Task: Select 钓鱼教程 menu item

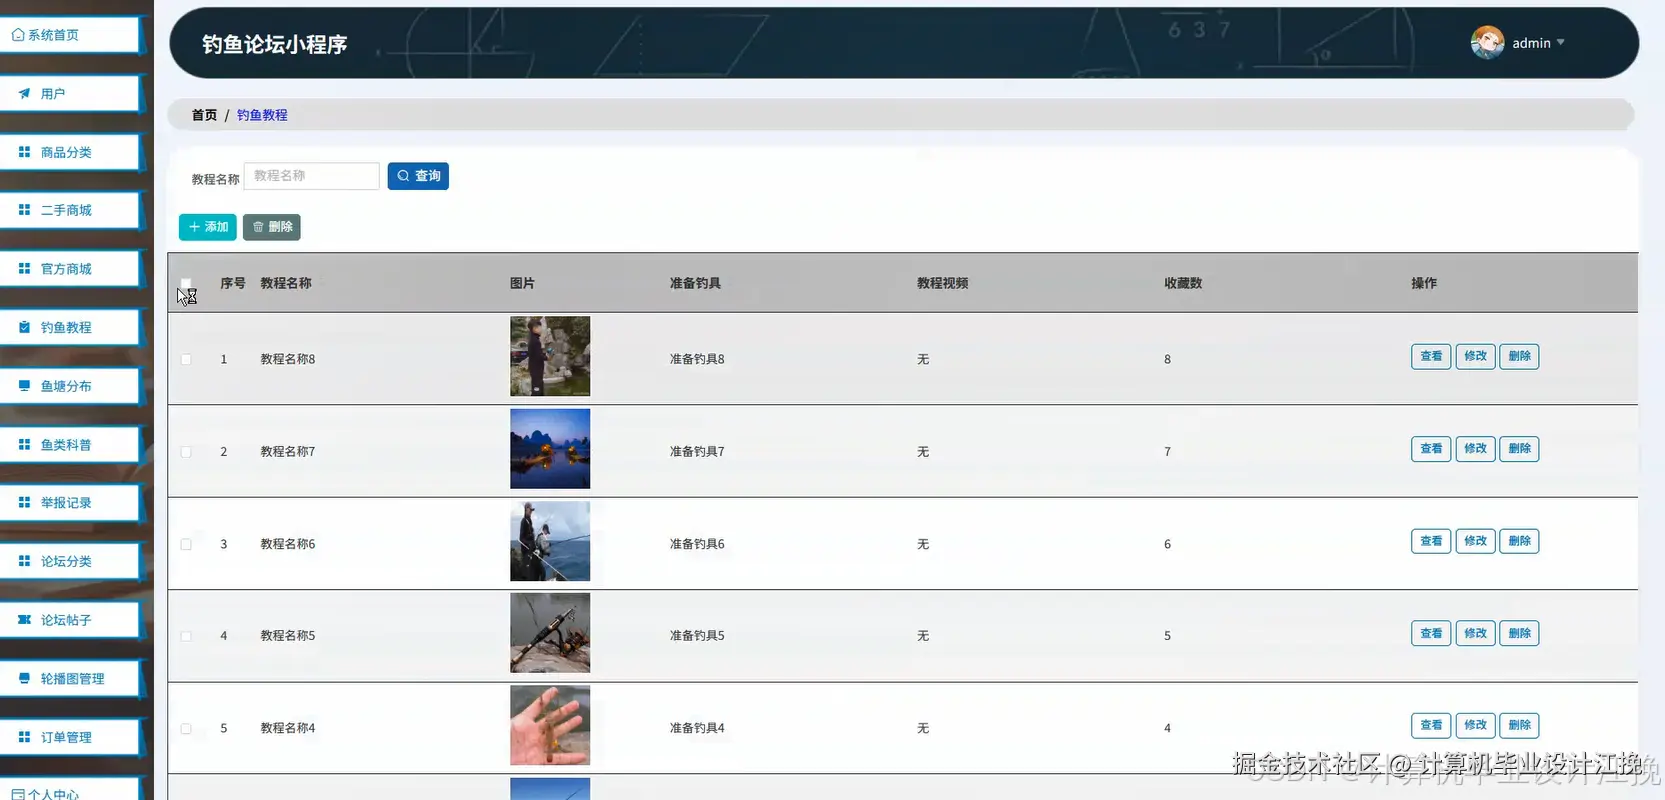Action: 70,327
